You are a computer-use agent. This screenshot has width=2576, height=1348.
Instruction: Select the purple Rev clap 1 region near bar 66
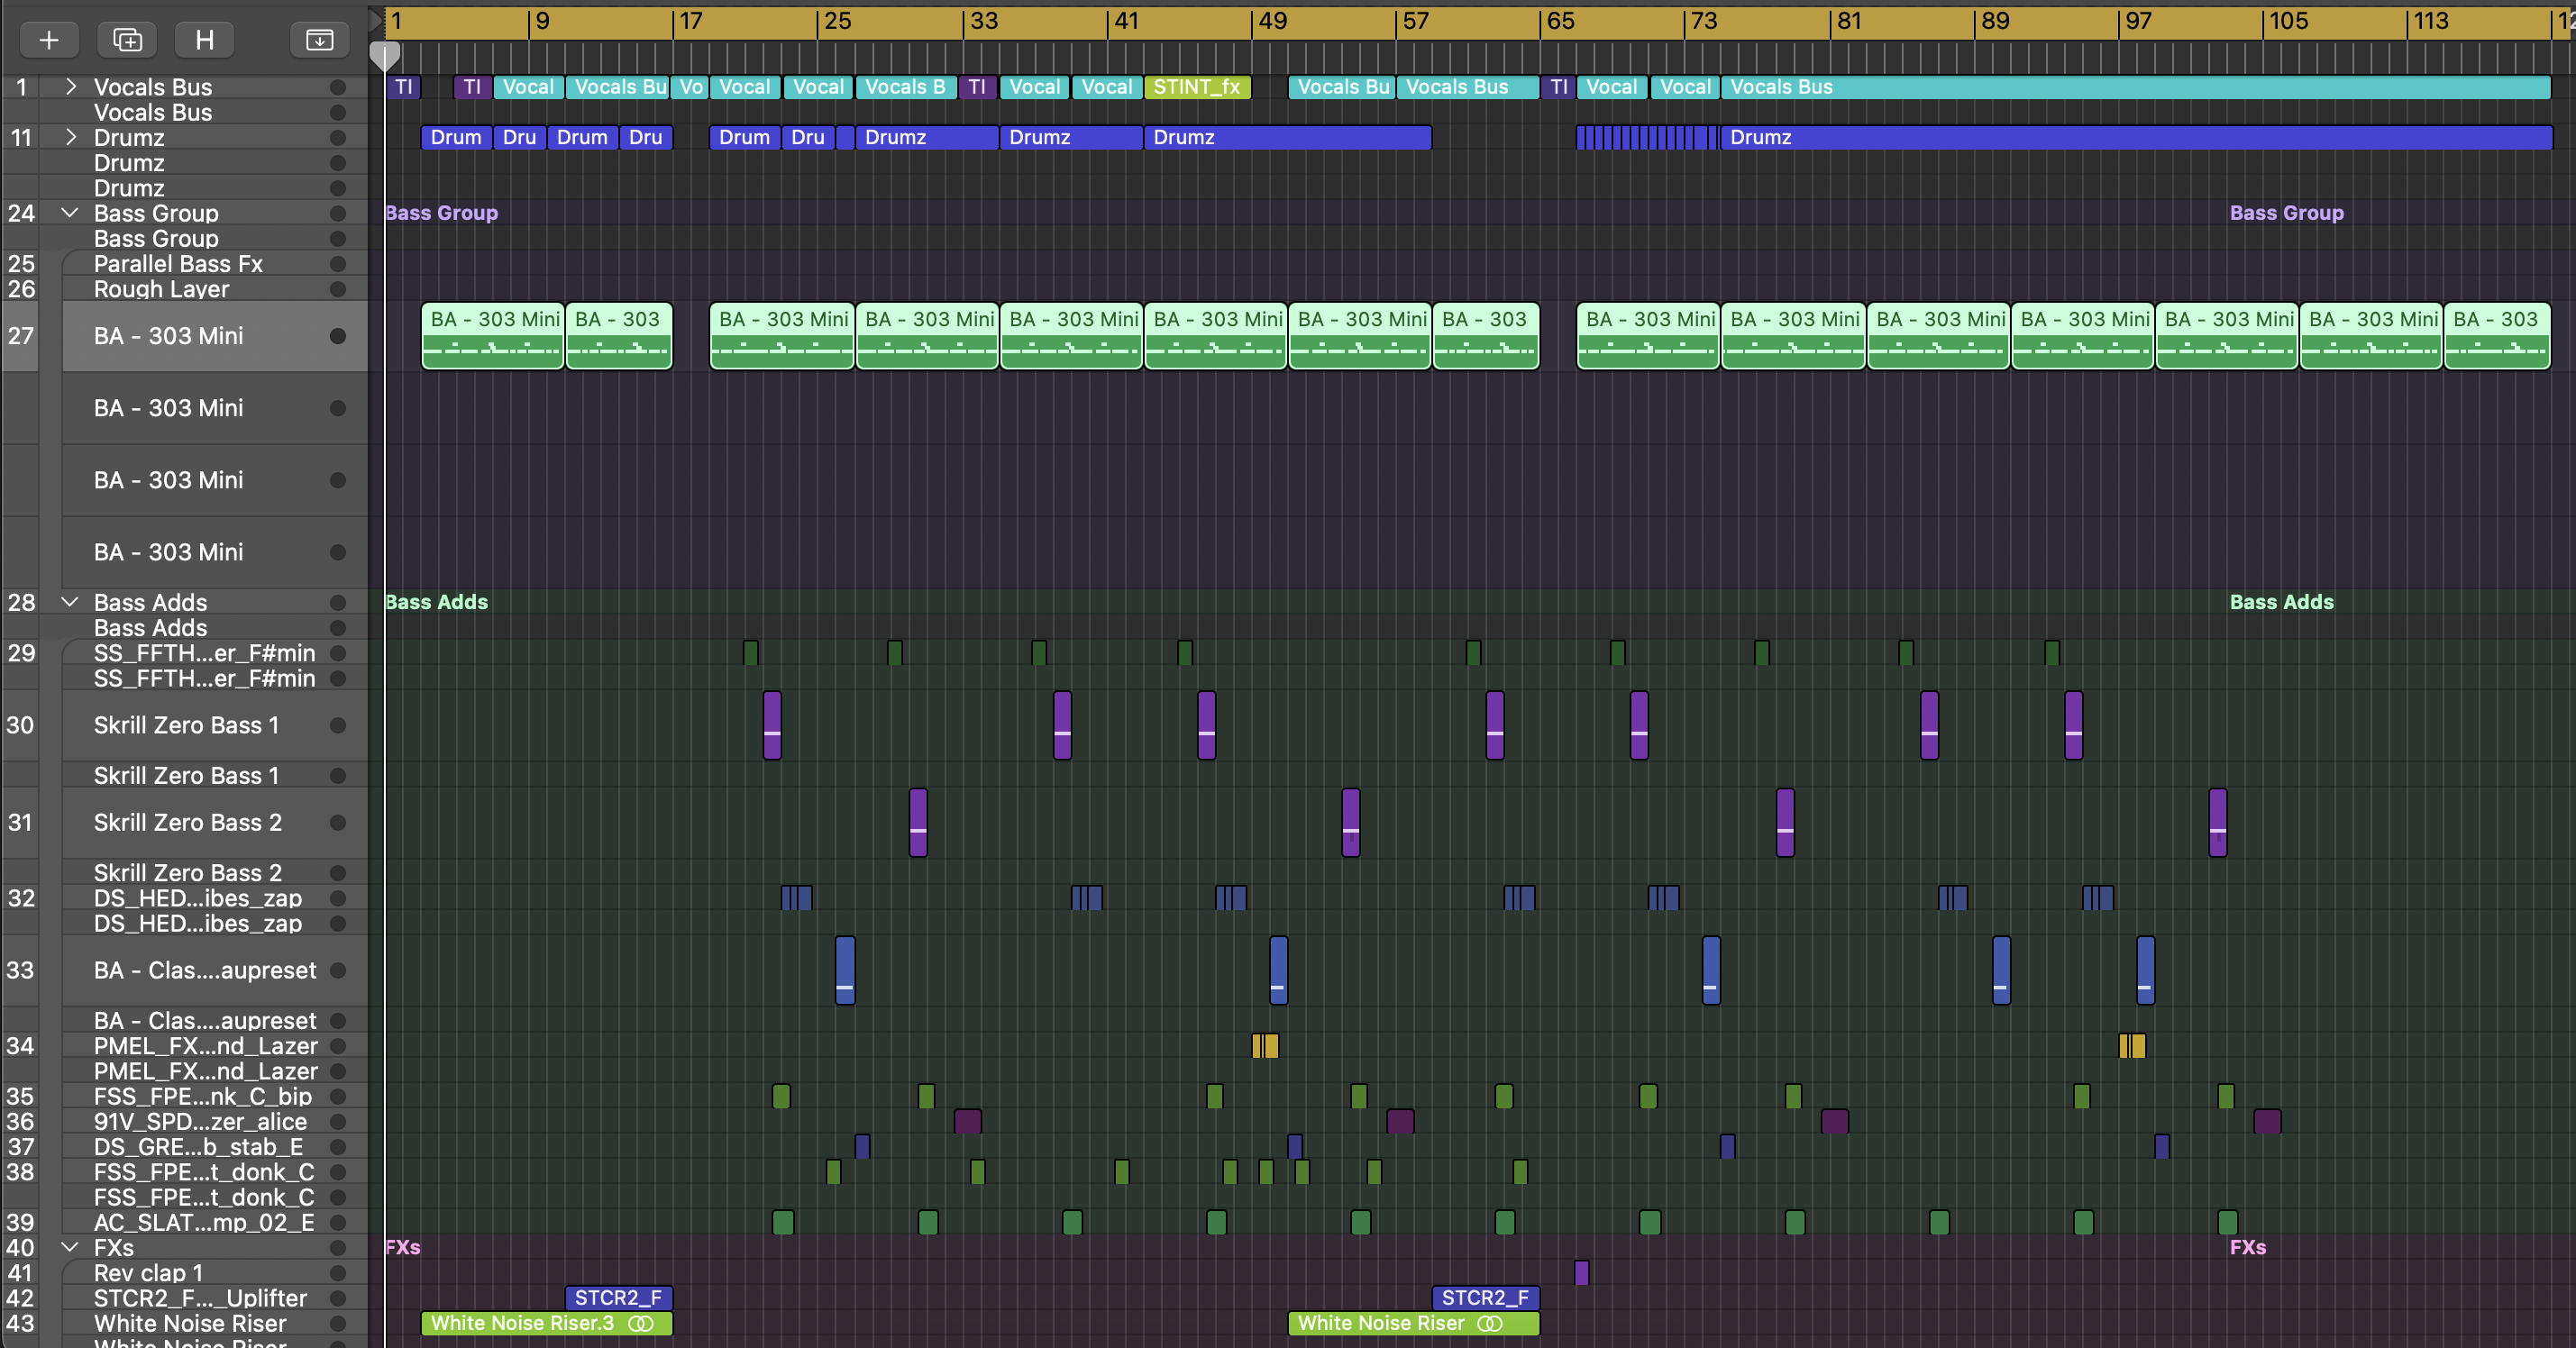click(1582, 1273)
